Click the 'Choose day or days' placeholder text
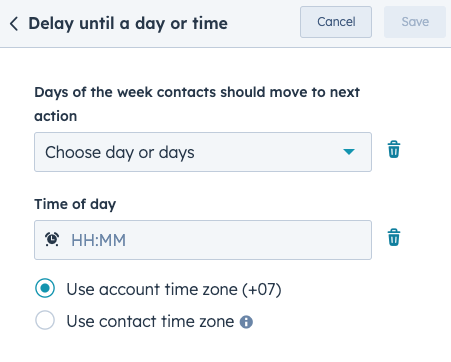Image resolution: width=451 pixels, height=362 pixels. pos(120,153)
